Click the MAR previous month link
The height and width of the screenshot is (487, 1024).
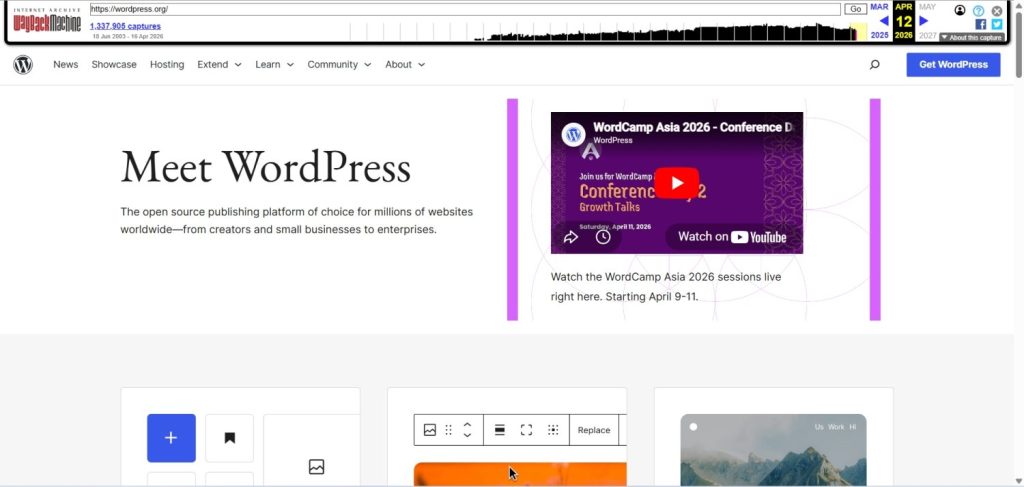click(x=880, y=7)
